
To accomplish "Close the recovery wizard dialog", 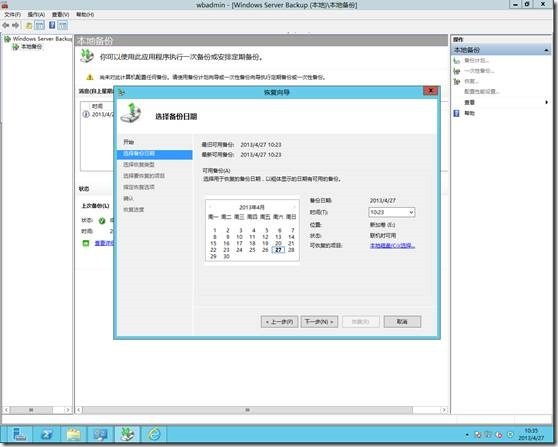I will pyautogui.click(x=431, y=91).
